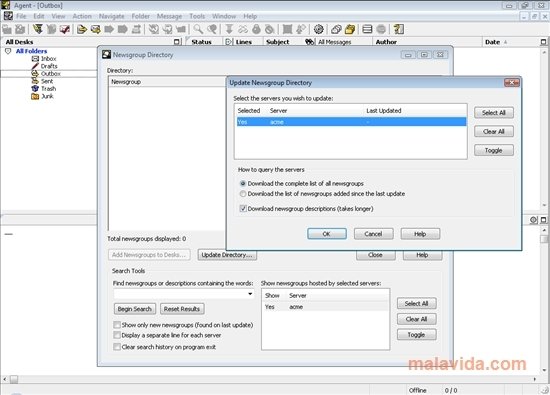This screenshot has height=395, width=550.
Task: Click Toggle beside the hosted servers list
Action: pyautogui.click(x=416, y=335)
